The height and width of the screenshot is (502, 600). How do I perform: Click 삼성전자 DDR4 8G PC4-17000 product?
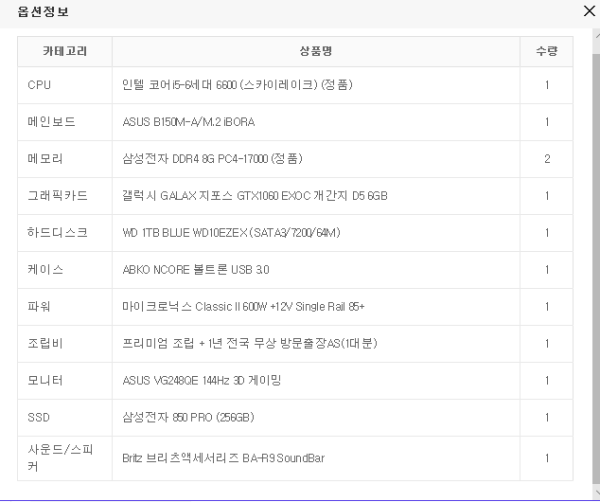pyautogui.click(x=212, y=158)
